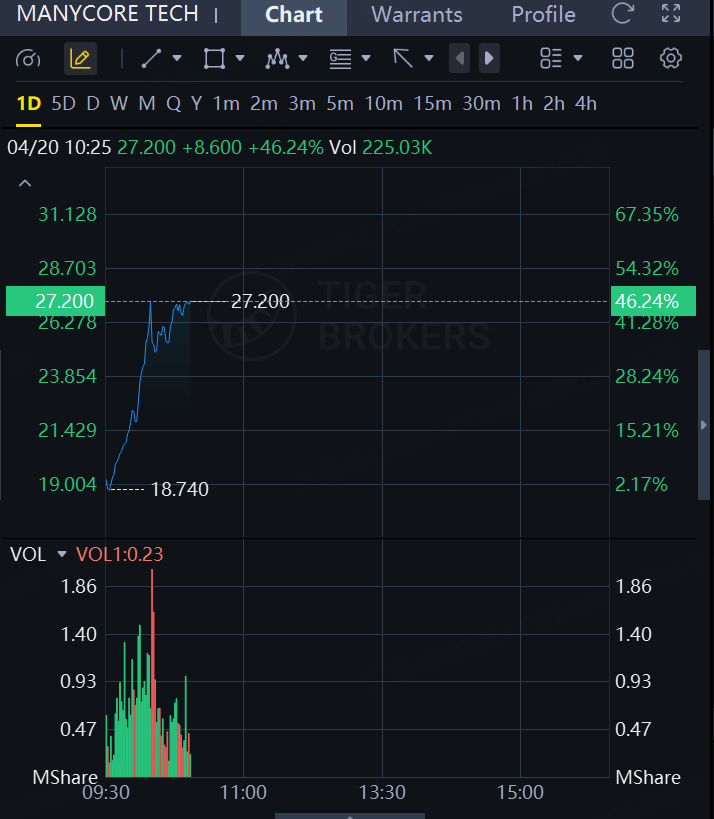714x819 pixels.
Task: Open the grid layout icon
Action: [622, 59]
